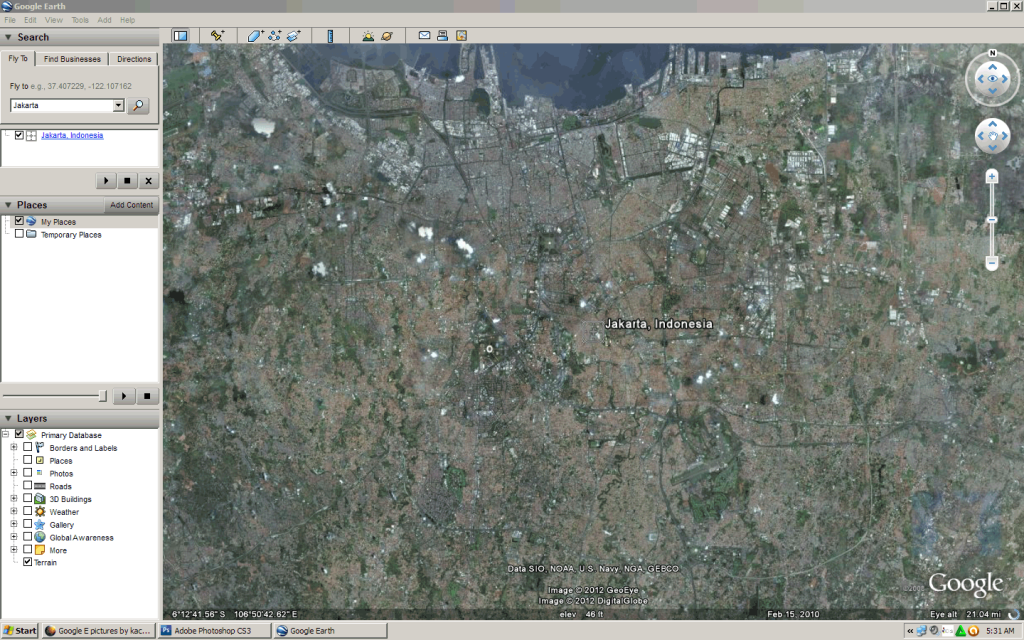Click the Gallery star layer icon
The image size is (1024, 640).
[x=40, y=524]
